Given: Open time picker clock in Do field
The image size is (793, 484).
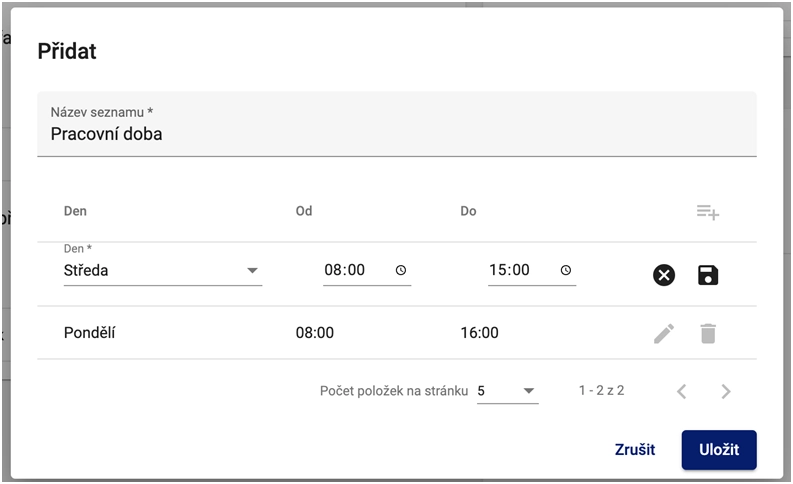Looking at the screenshot, I should tap(566, 270).
